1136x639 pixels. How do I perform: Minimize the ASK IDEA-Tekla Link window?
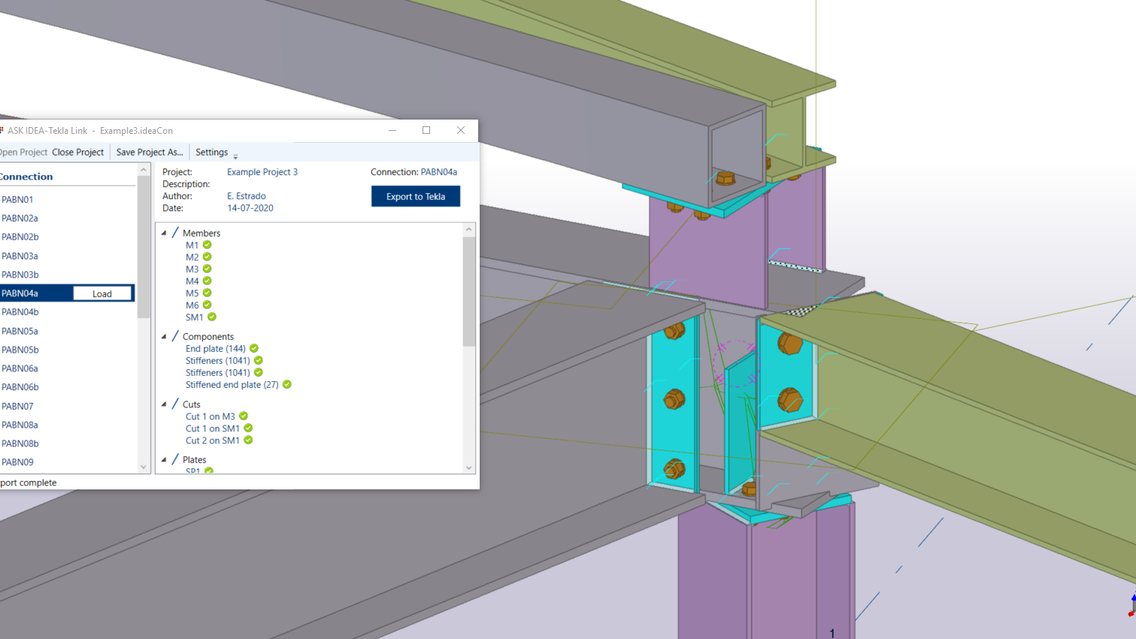[x=393, y=130]
